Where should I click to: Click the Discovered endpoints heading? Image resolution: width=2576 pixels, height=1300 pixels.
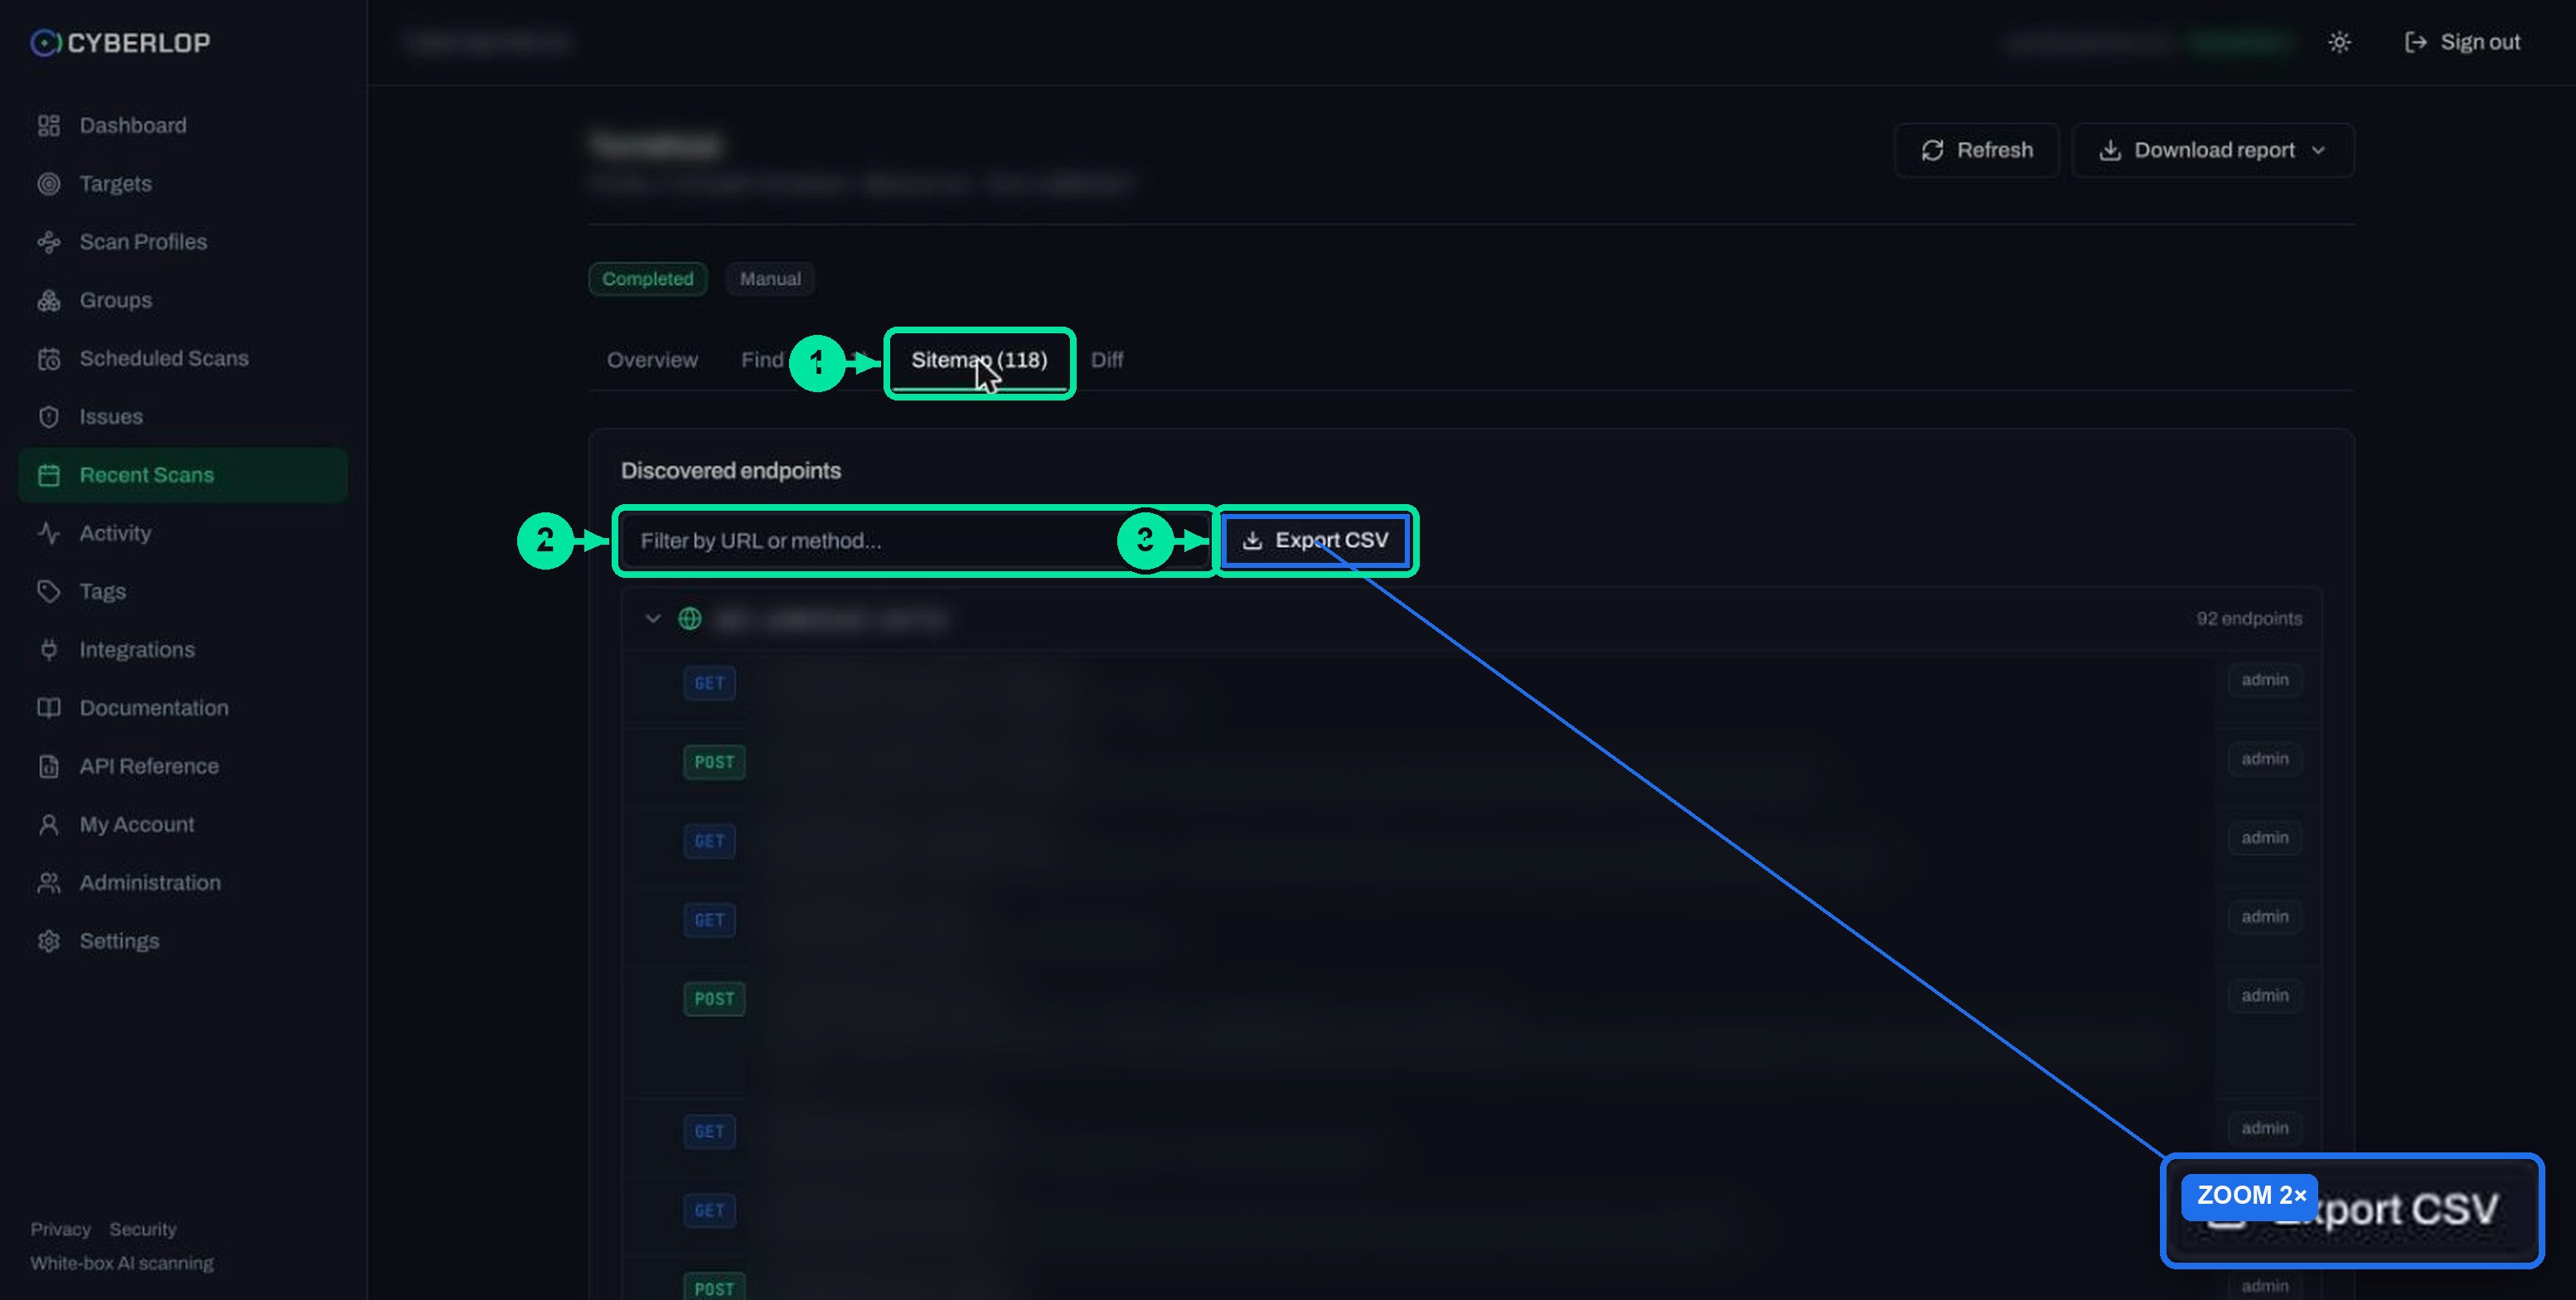tap(730, 471)
